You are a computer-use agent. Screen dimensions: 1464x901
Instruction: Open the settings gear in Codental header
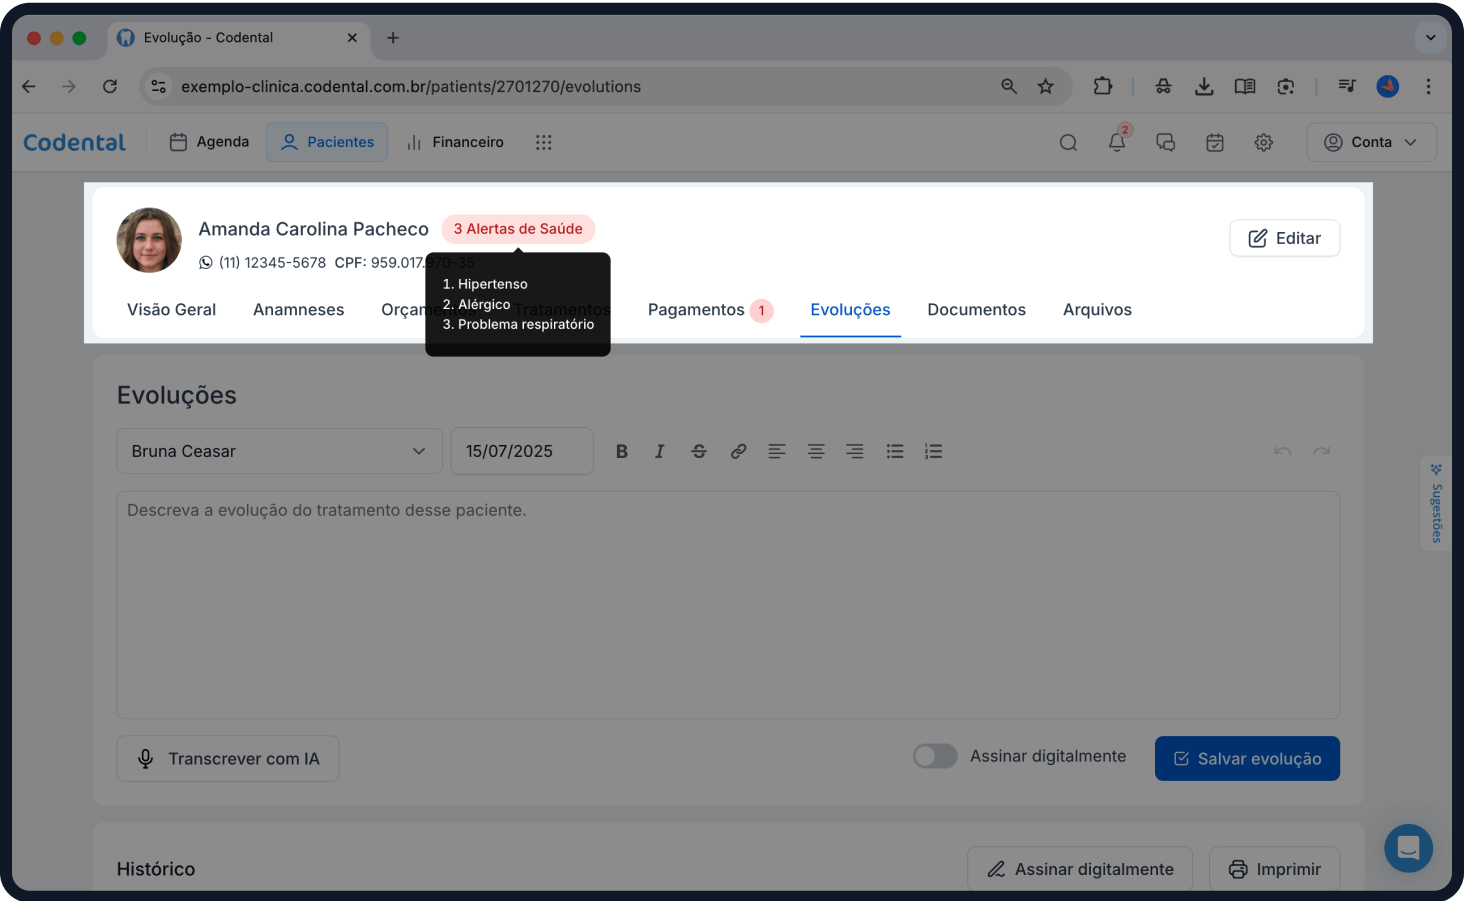click(1264, 142)
